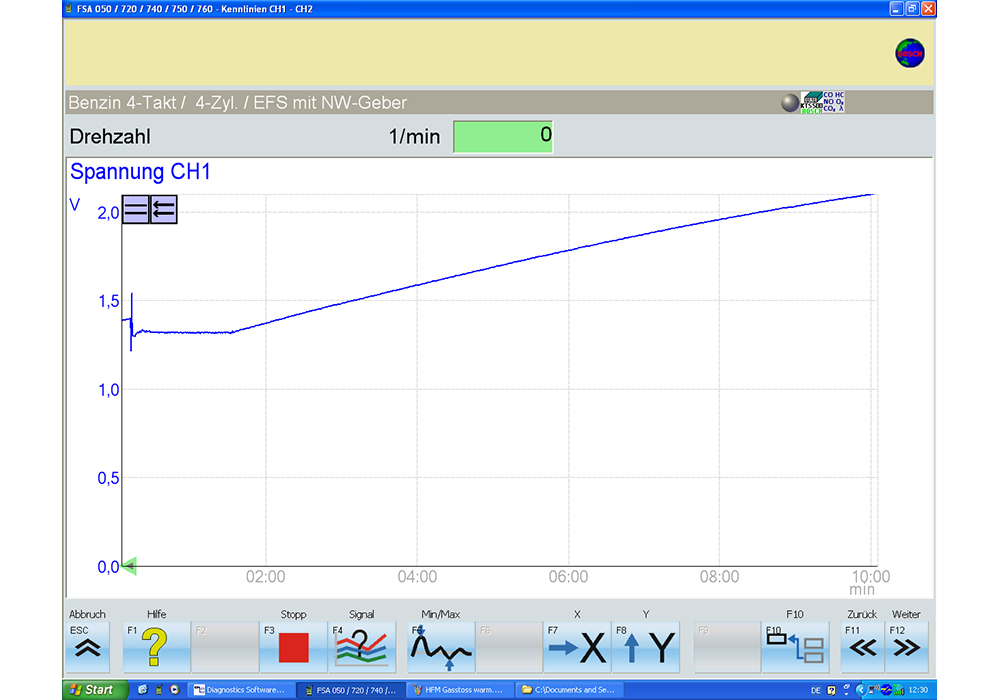The width and height of the screenshot is (1000, 700).
Task: Click the KTS exhaust gas module icon
Action: (822, 102)
